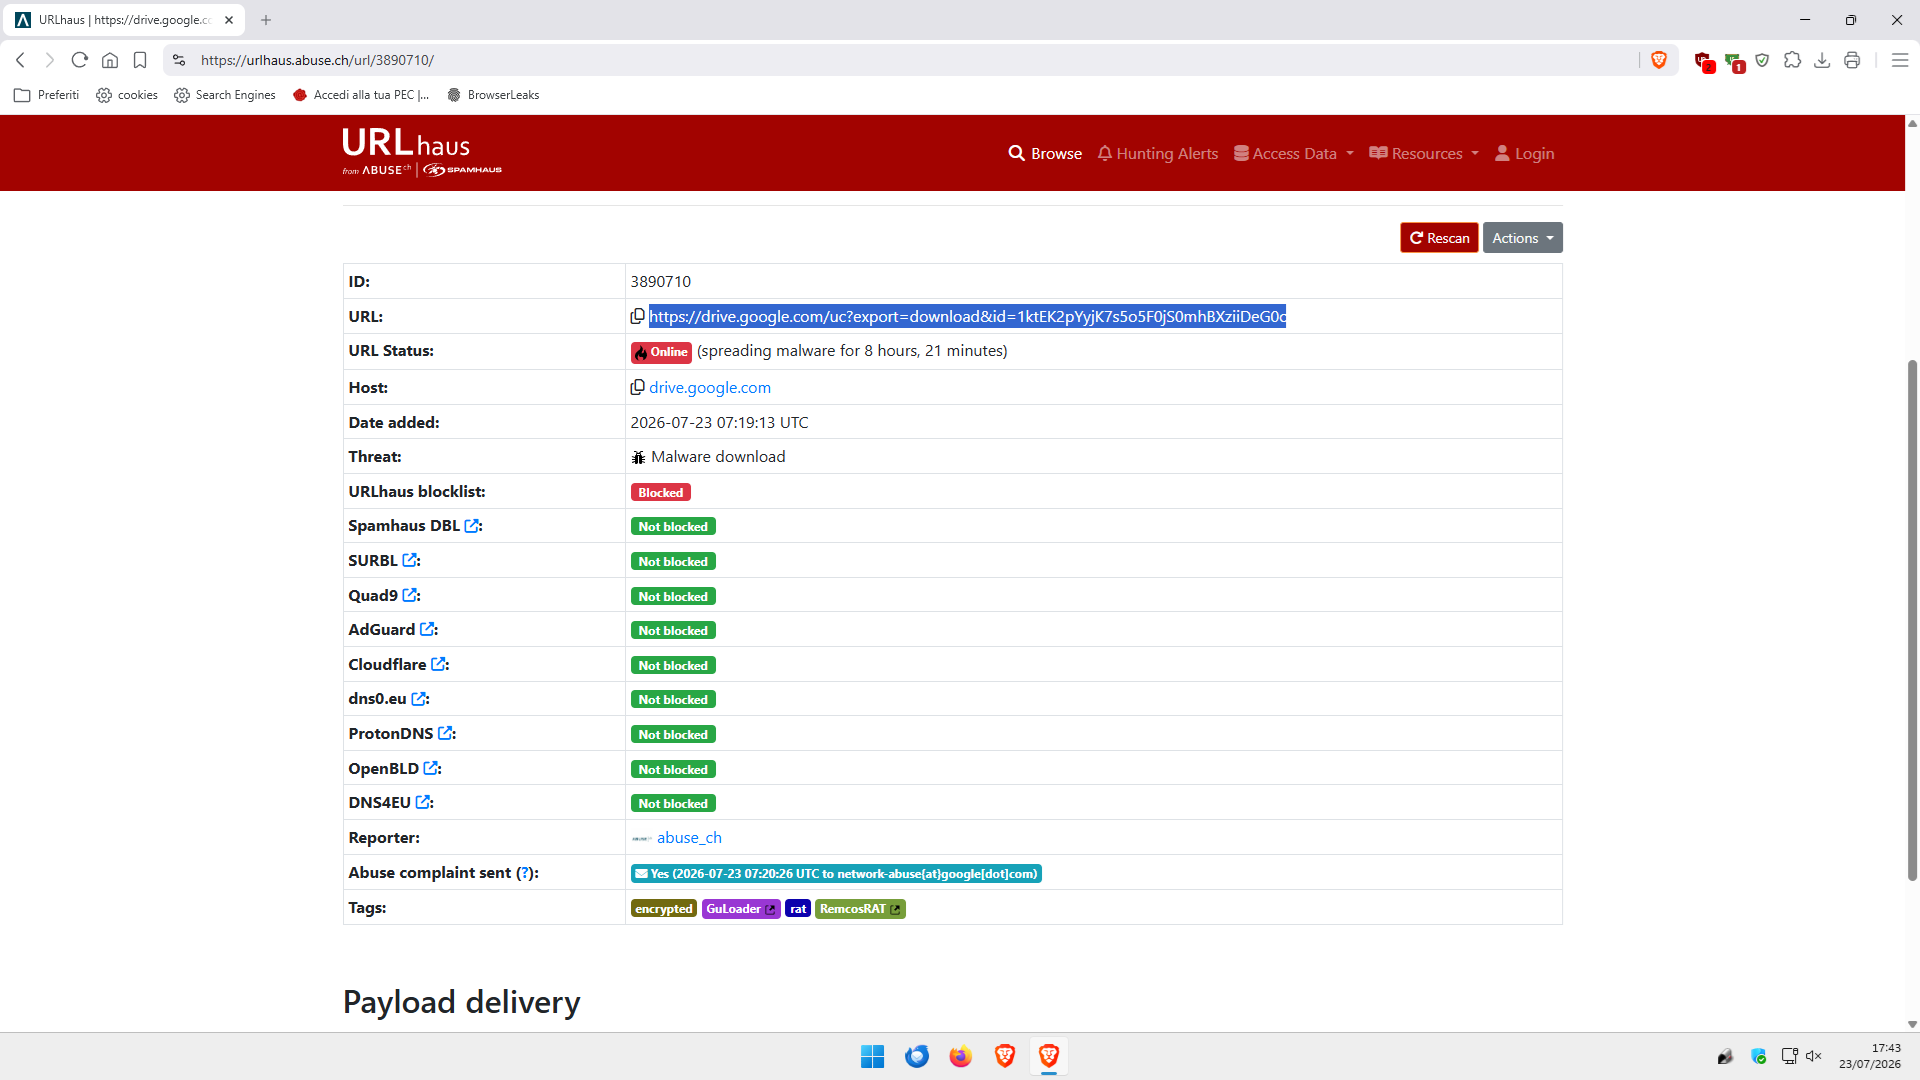The image size is (1920, 1080).
Task: Rescan the URL with Rescan button
Action: [1439, 238]
